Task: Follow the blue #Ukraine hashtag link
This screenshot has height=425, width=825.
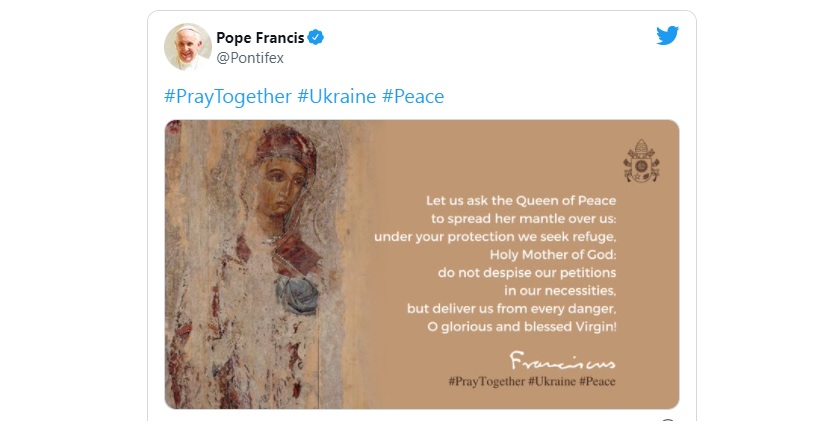Action: [x=337, y=97]
